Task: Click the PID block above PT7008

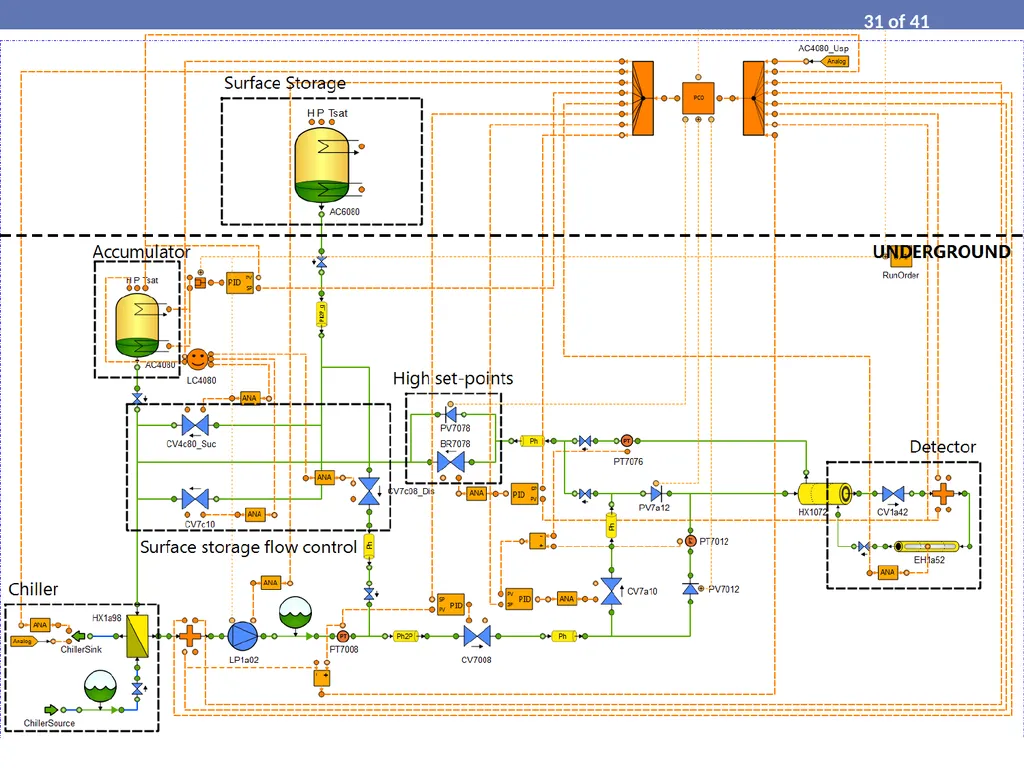Action: (451, 605)
